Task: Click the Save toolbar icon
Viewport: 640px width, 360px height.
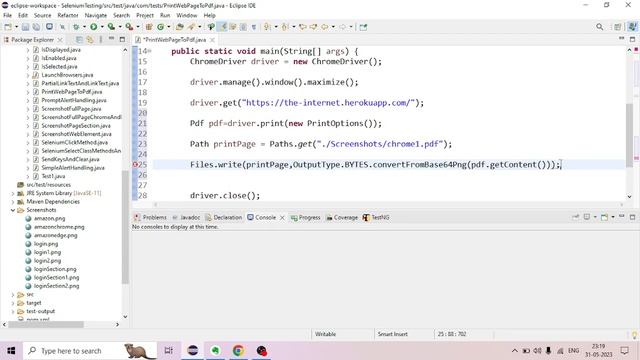Action: pyautogui.click(x=25, y=27)
